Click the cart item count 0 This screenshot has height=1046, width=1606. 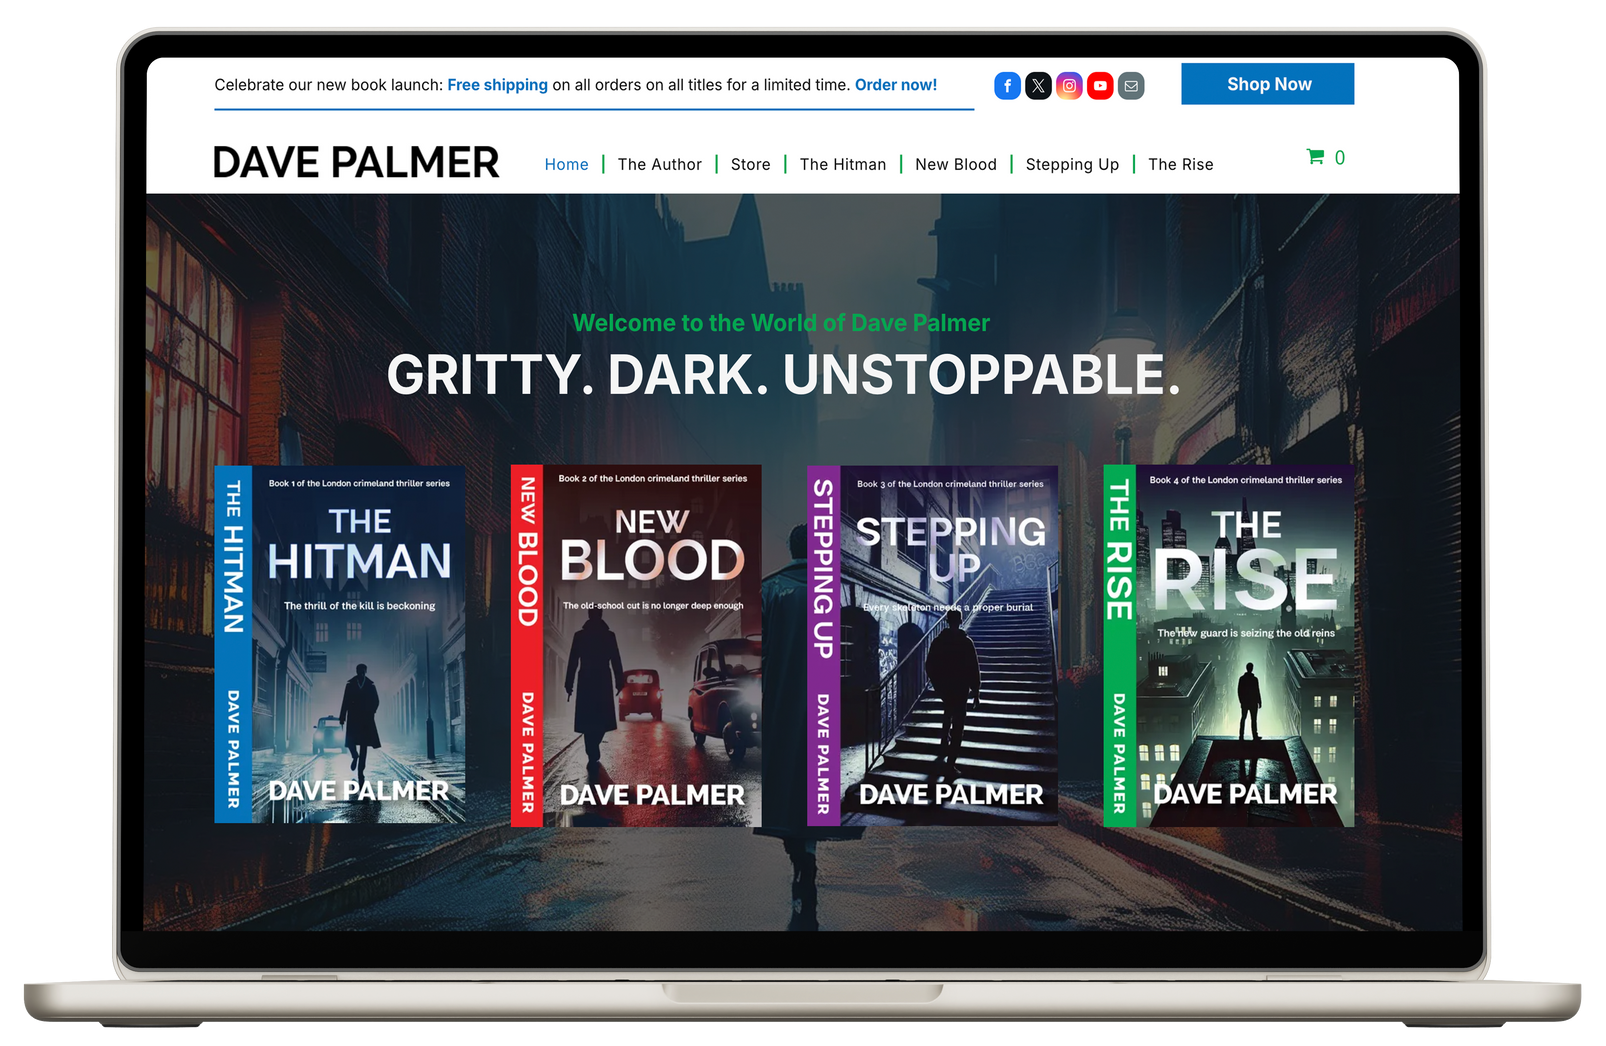1340,158
